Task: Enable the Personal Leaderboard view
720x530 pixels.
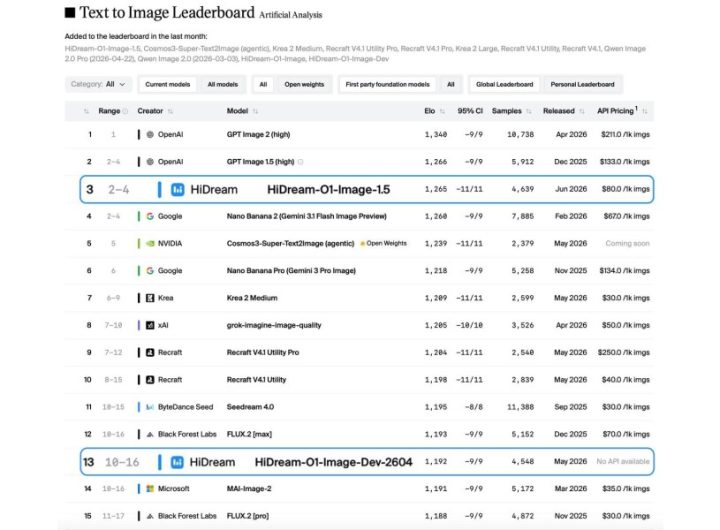Action: pyautogui.click(x=582, y=85)
